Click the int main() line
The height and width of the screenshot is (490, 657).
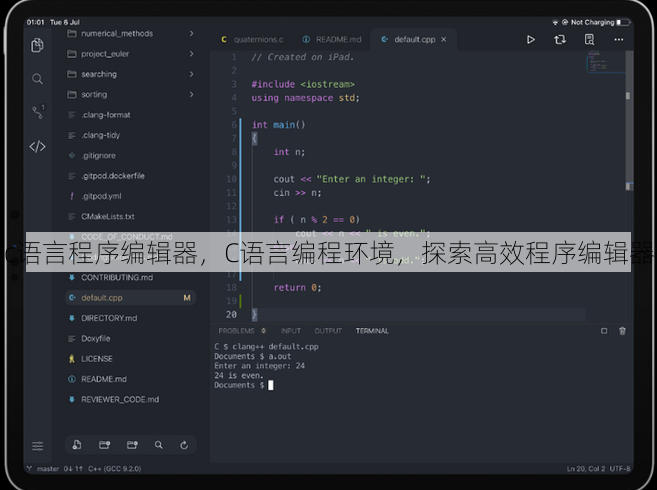click(279, 125)
